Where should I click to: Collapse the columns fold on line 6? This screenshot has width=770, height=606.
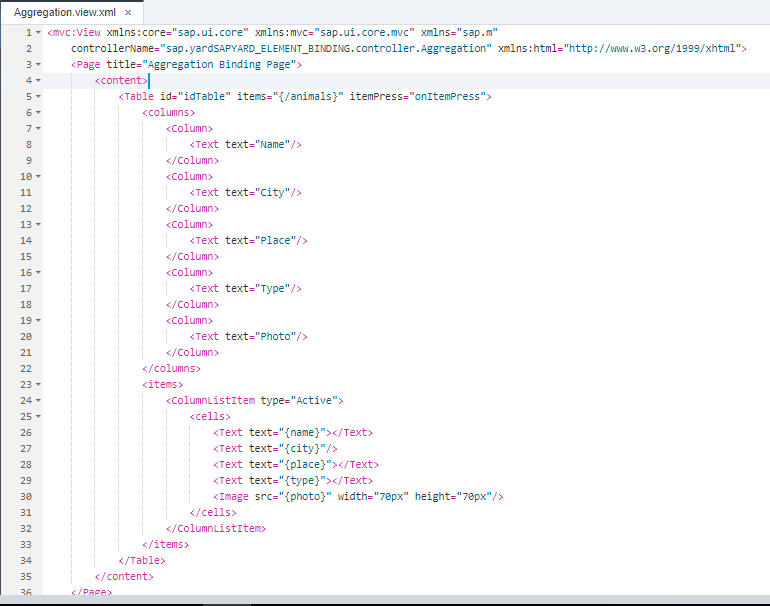coord(38,113)
